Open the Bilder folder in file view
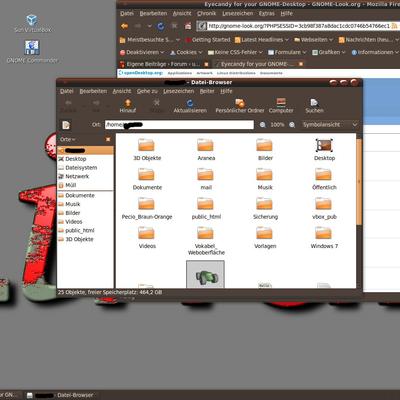 pos(265,150)
